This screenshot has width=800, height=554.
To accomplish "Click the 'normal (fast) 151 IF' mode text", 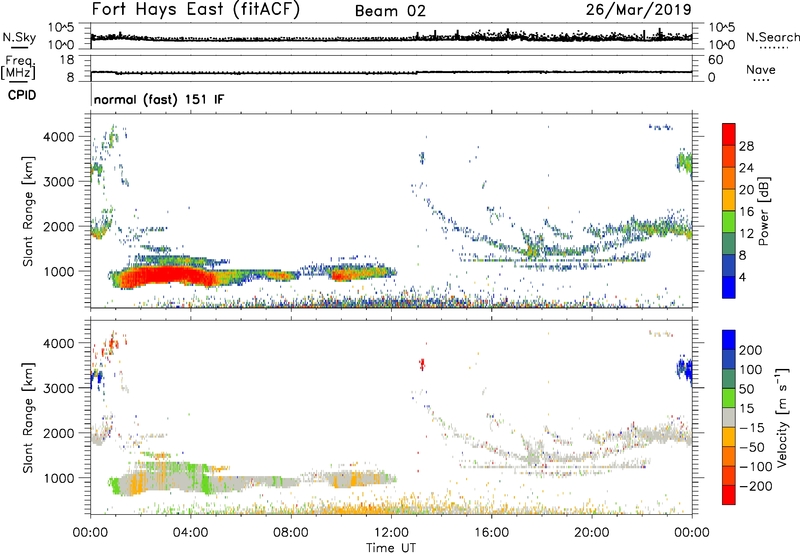I will 159,99.
